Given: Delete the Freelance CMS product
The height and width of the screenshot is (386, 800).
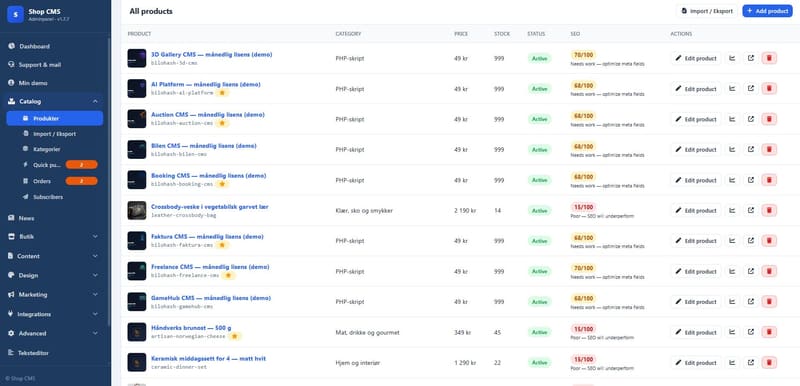Looking at the screenshot, I should pyautogui.click(x=769, y=271).
